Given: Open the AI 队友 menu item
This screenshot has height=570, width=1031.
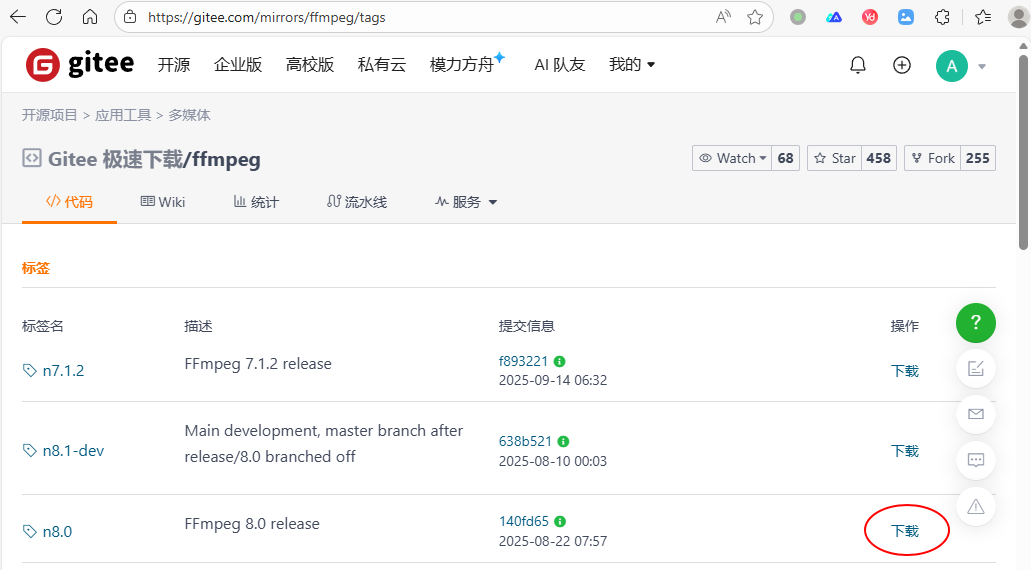Looking at the screenshot, I should tap(560, 64).
